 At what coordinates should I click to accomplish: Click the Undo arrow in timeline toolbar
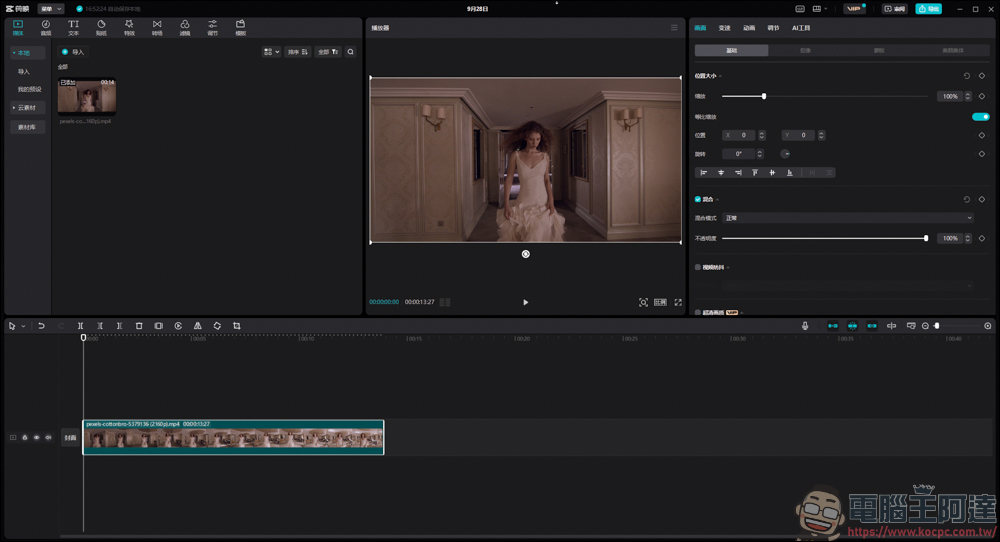click(x=41, y=326)
